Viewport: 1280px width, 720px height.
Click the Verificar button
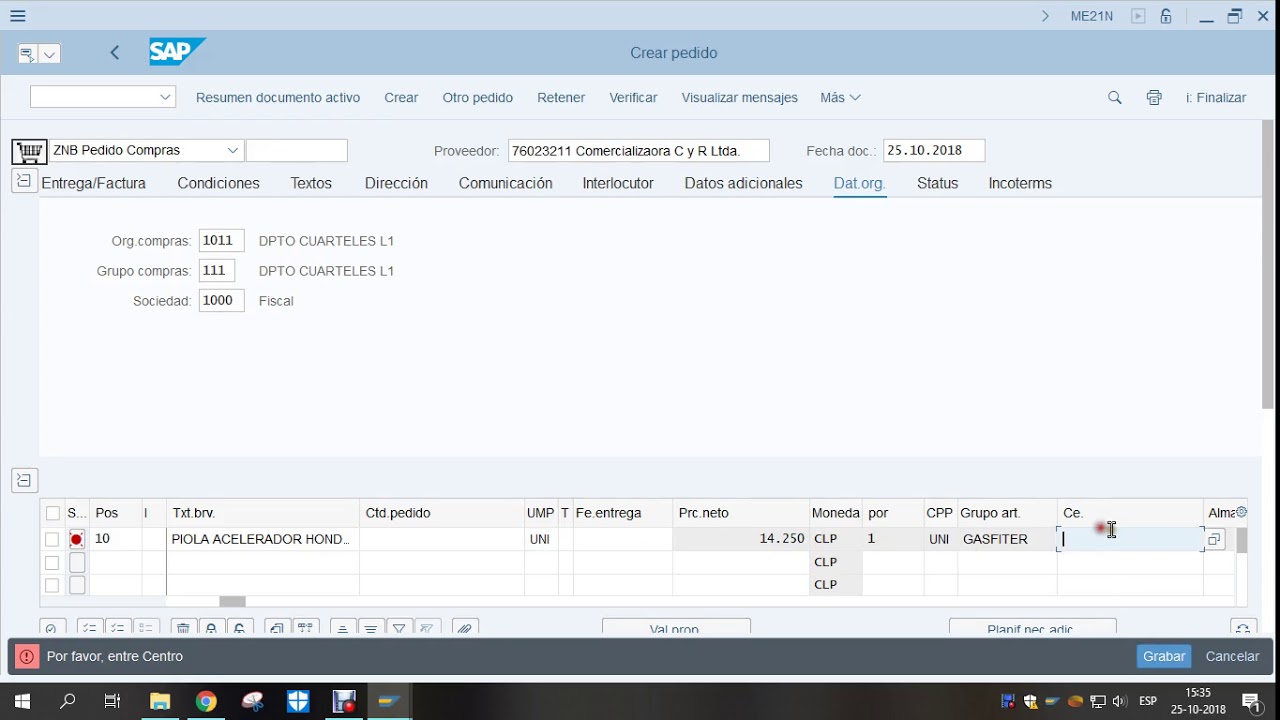tap(633, 97)
